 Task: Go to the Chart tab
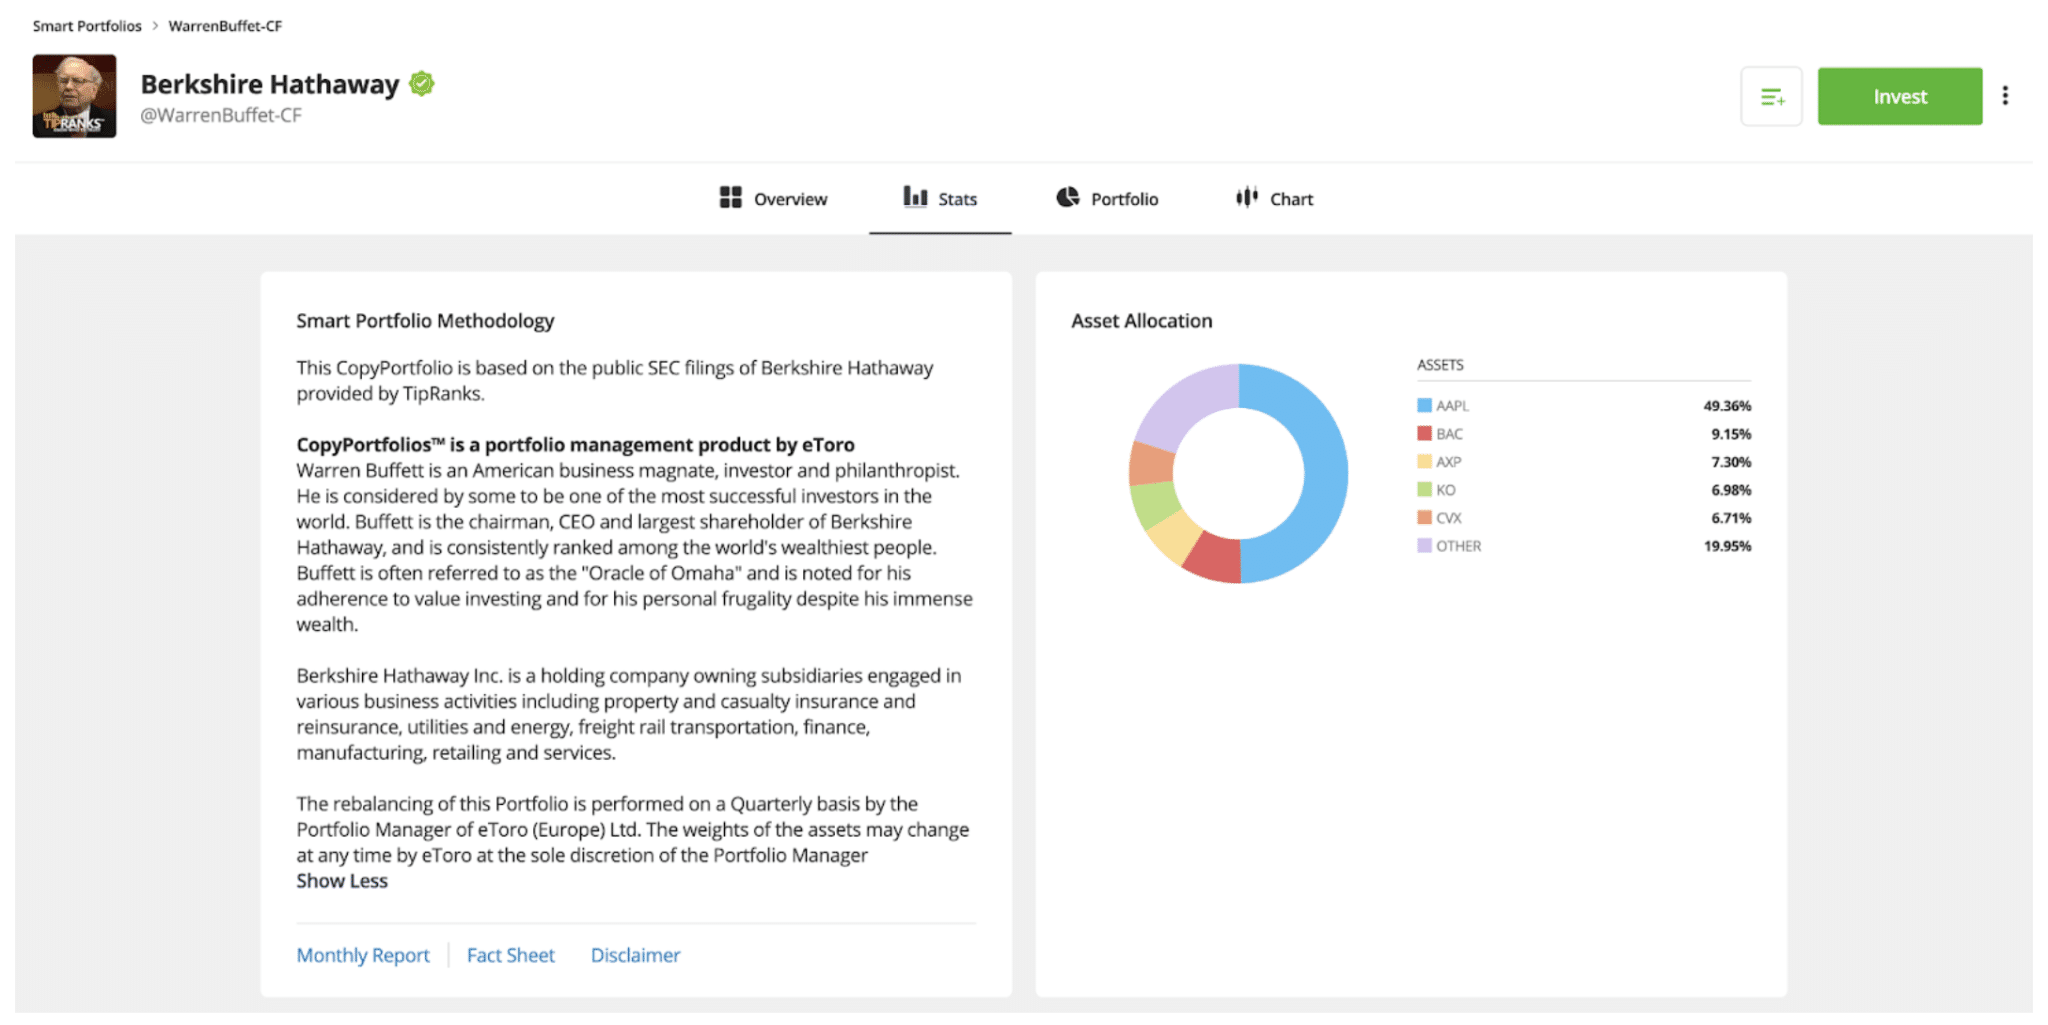pyautogui.click(x=1274, y=198)
